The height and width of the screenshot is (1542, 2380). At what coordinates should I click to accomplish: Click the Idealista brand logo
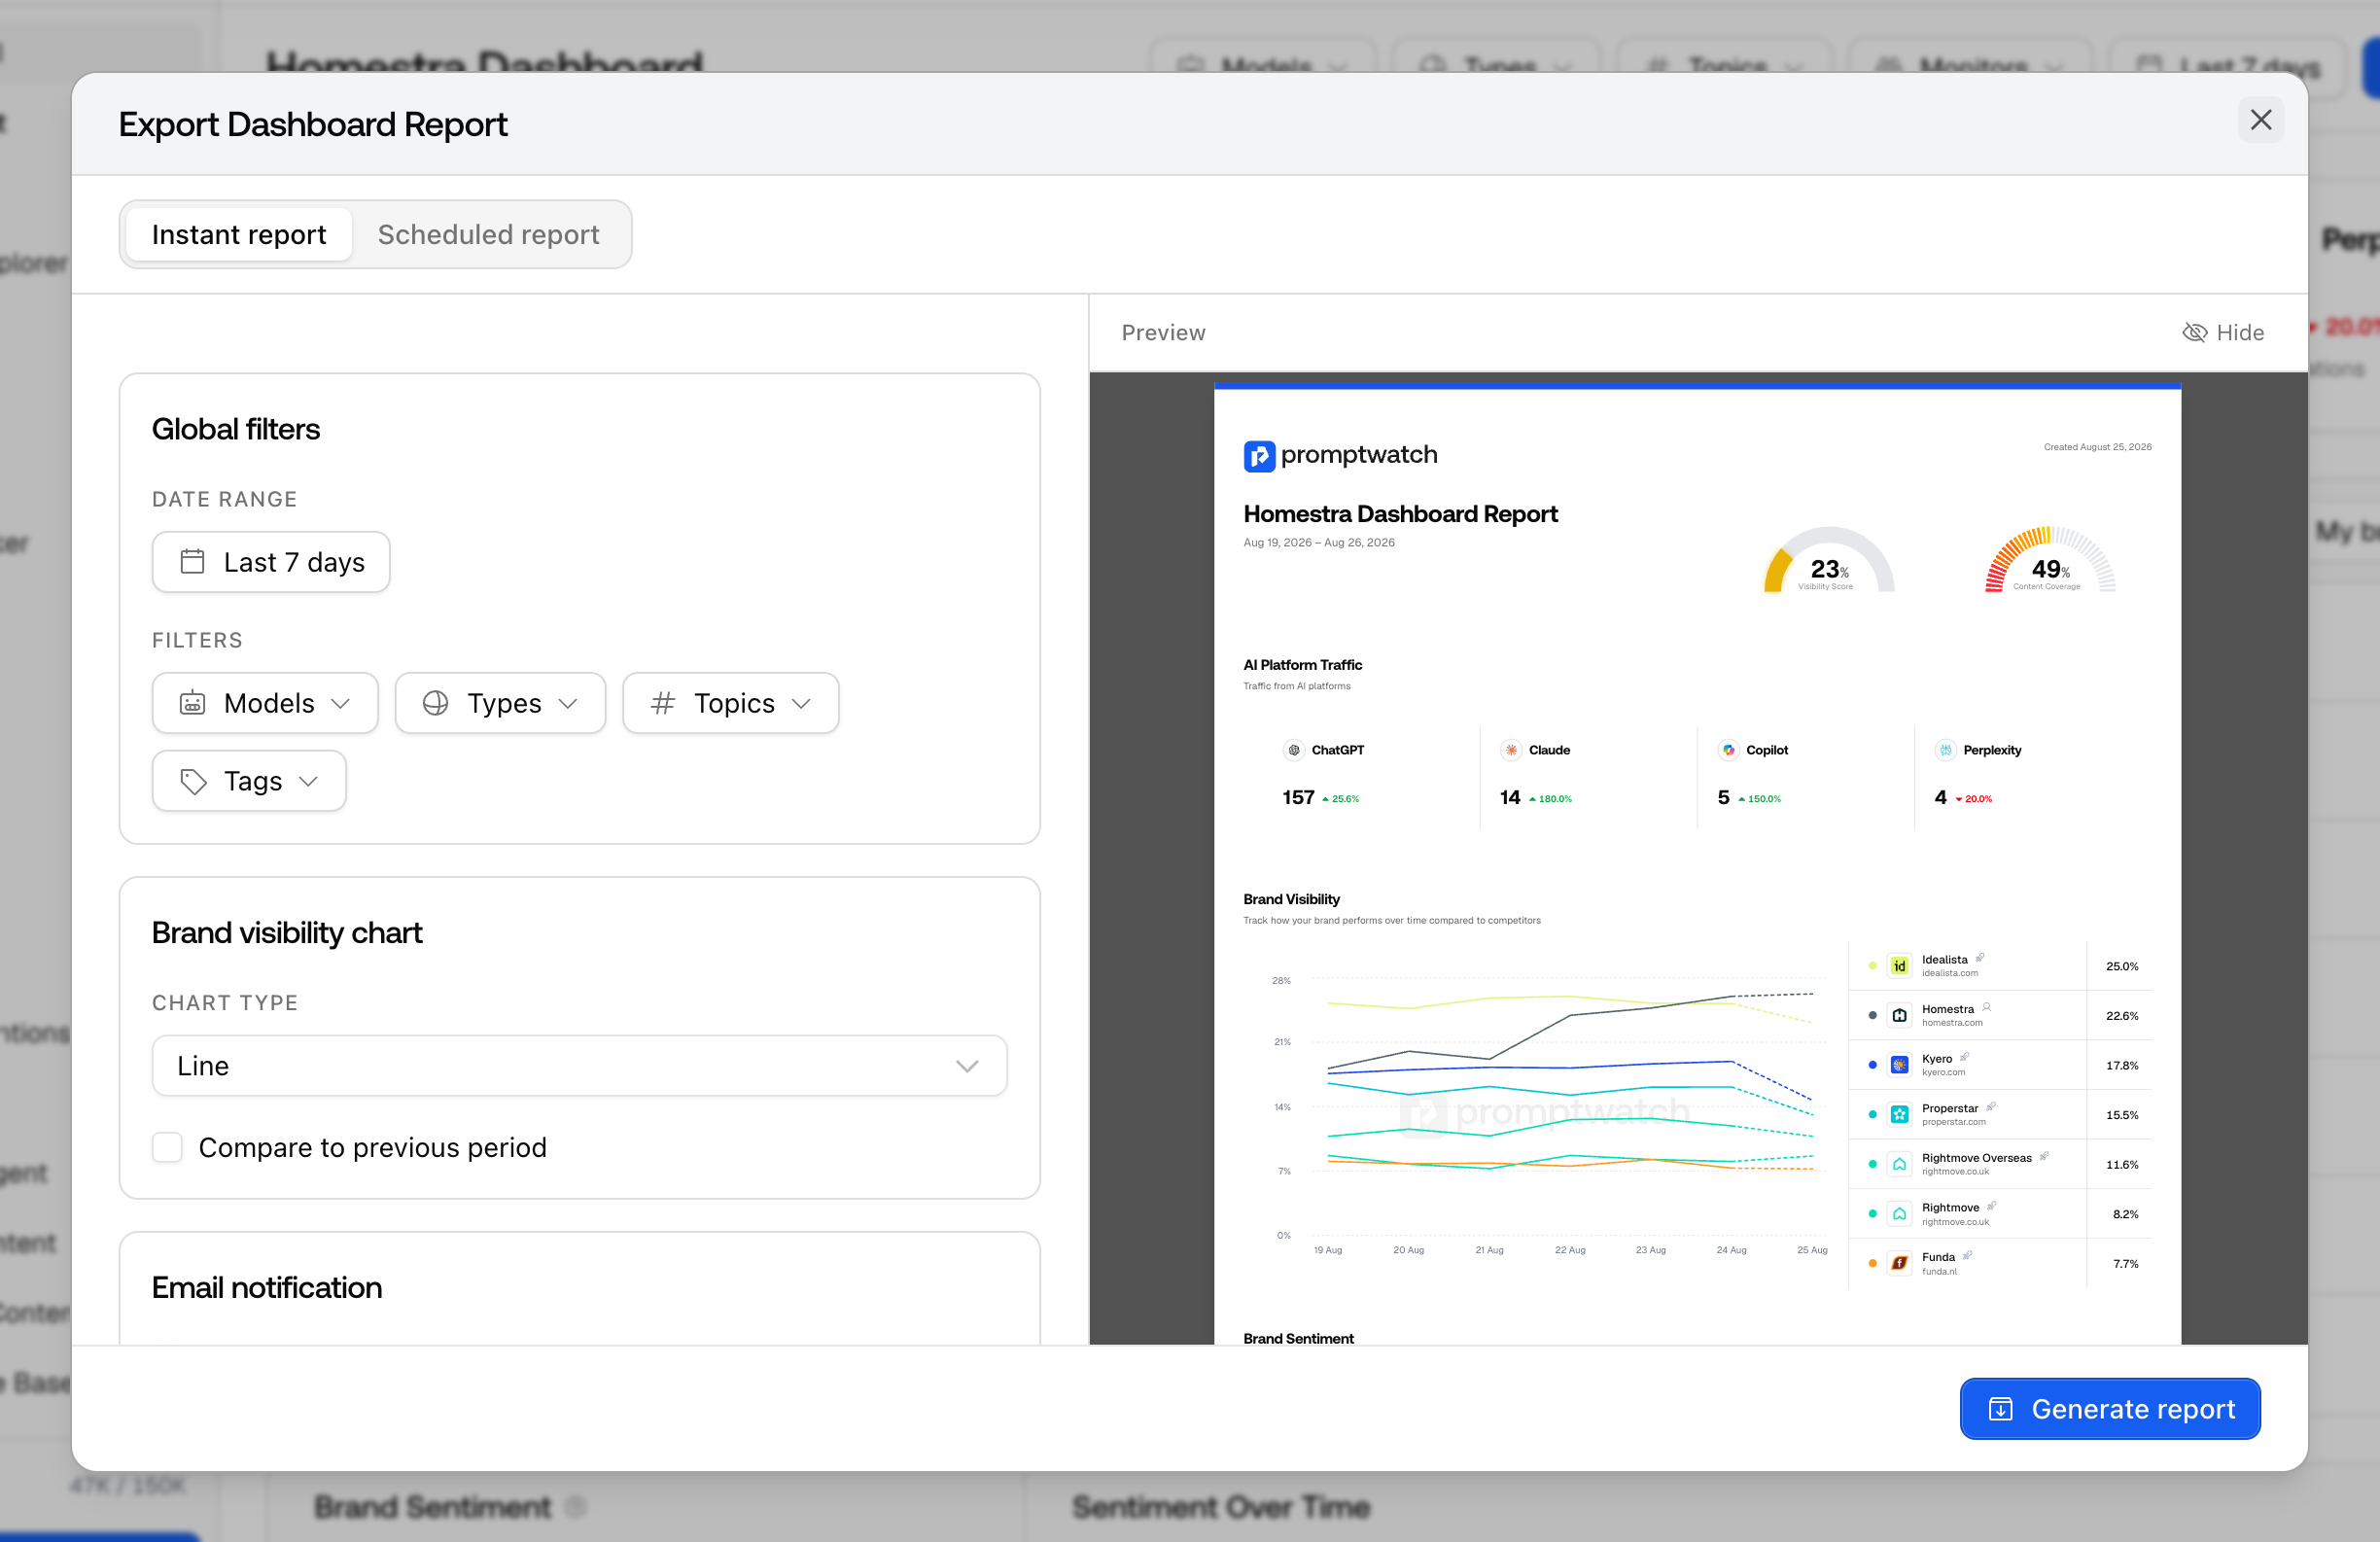(1899, 966)
